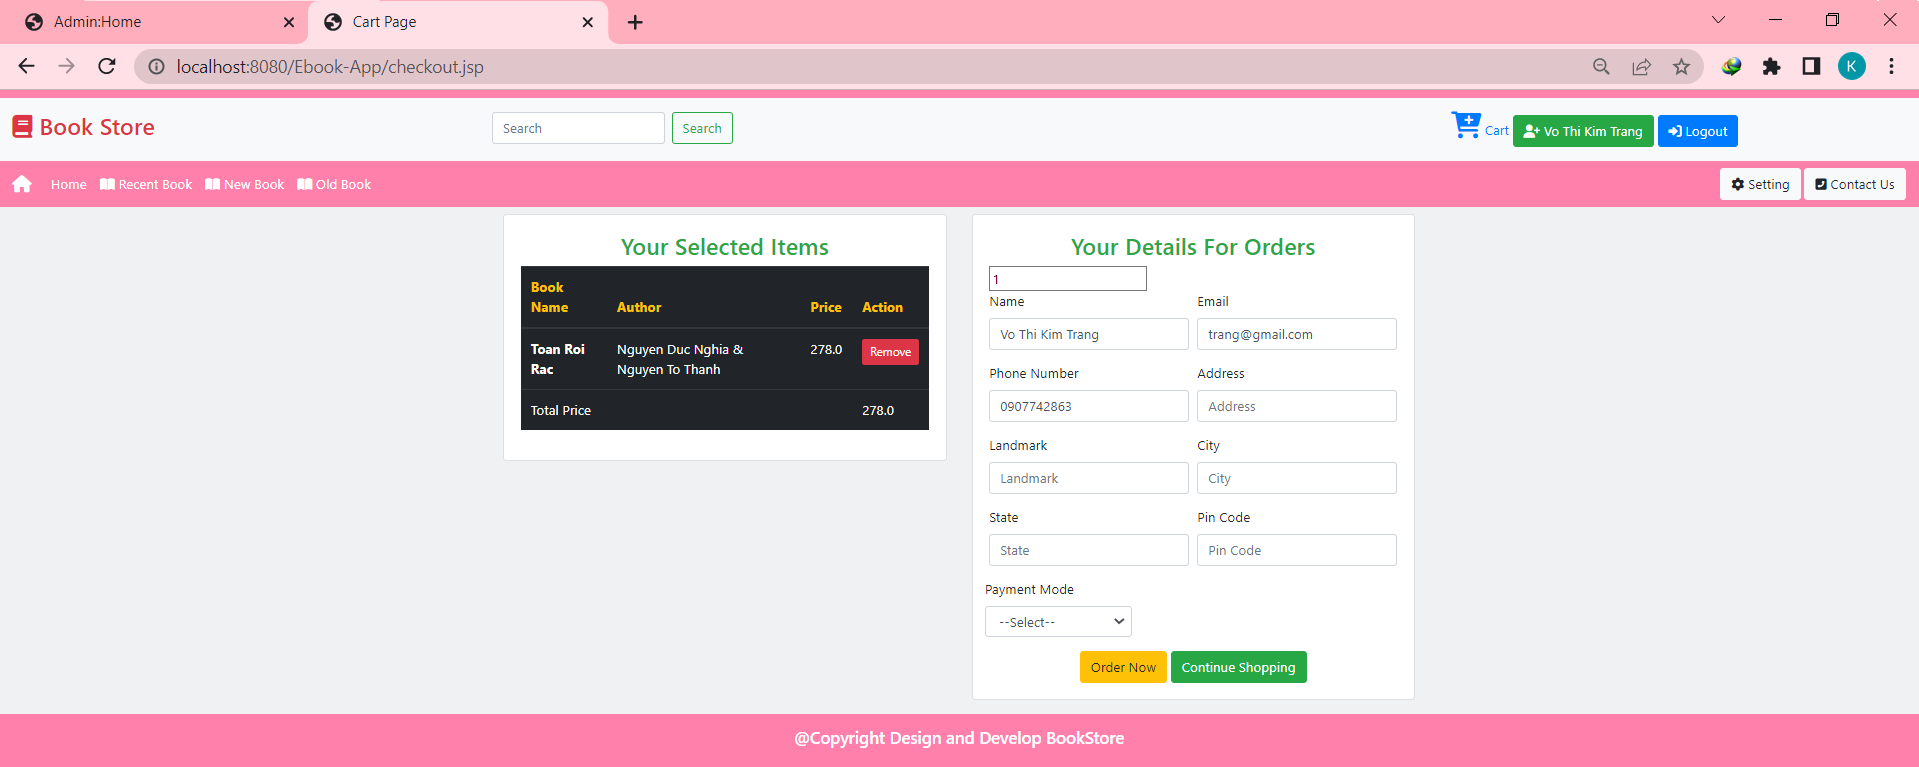Image resolution: width=1919 pixels, height=767 pixels.
Task: Bookmark this page with star icon
Action: click(1681, 67)
